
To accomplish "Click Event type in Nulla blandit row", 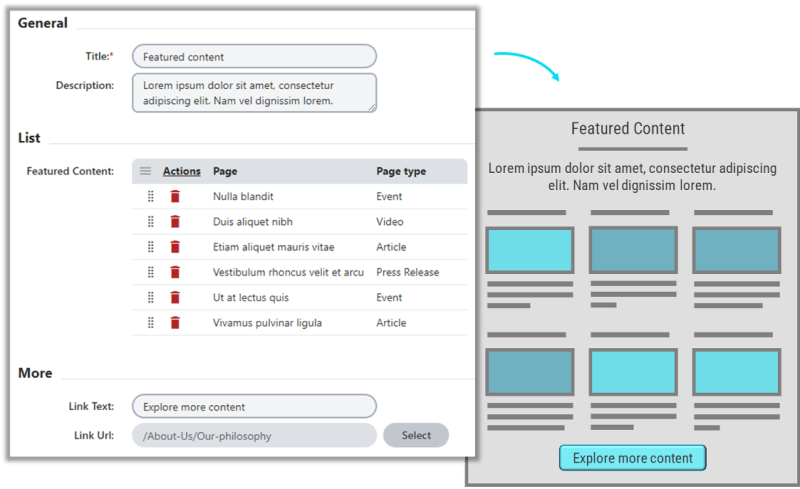I will point(389,197).
